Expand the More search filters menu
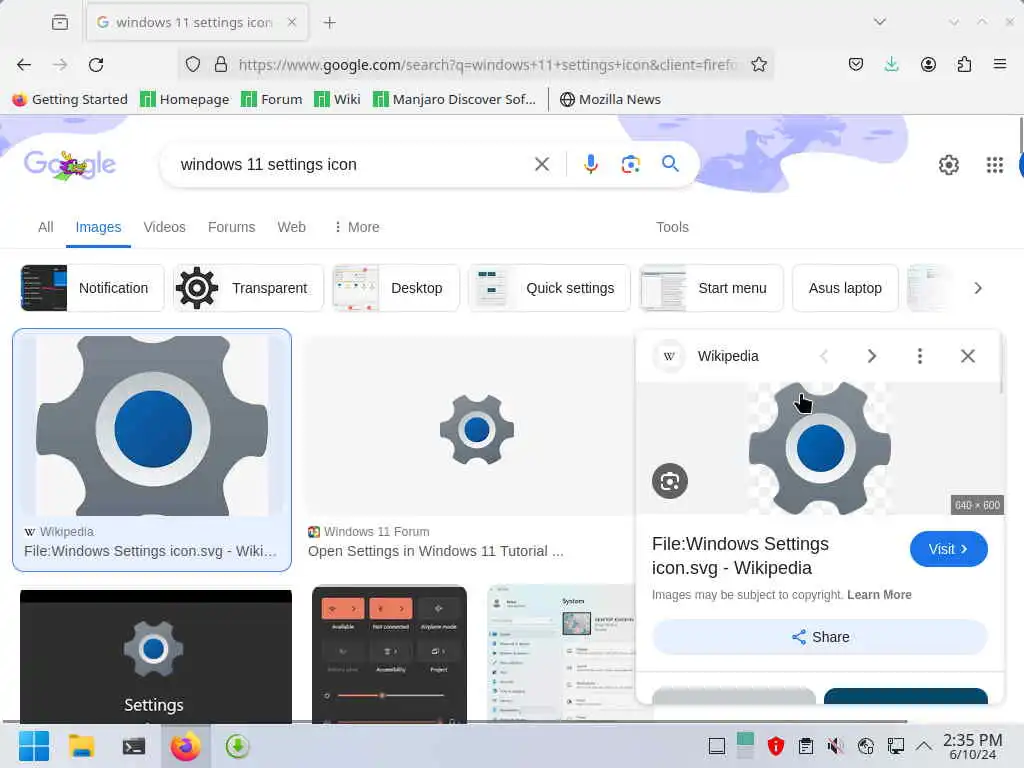 tap(357, 227)
